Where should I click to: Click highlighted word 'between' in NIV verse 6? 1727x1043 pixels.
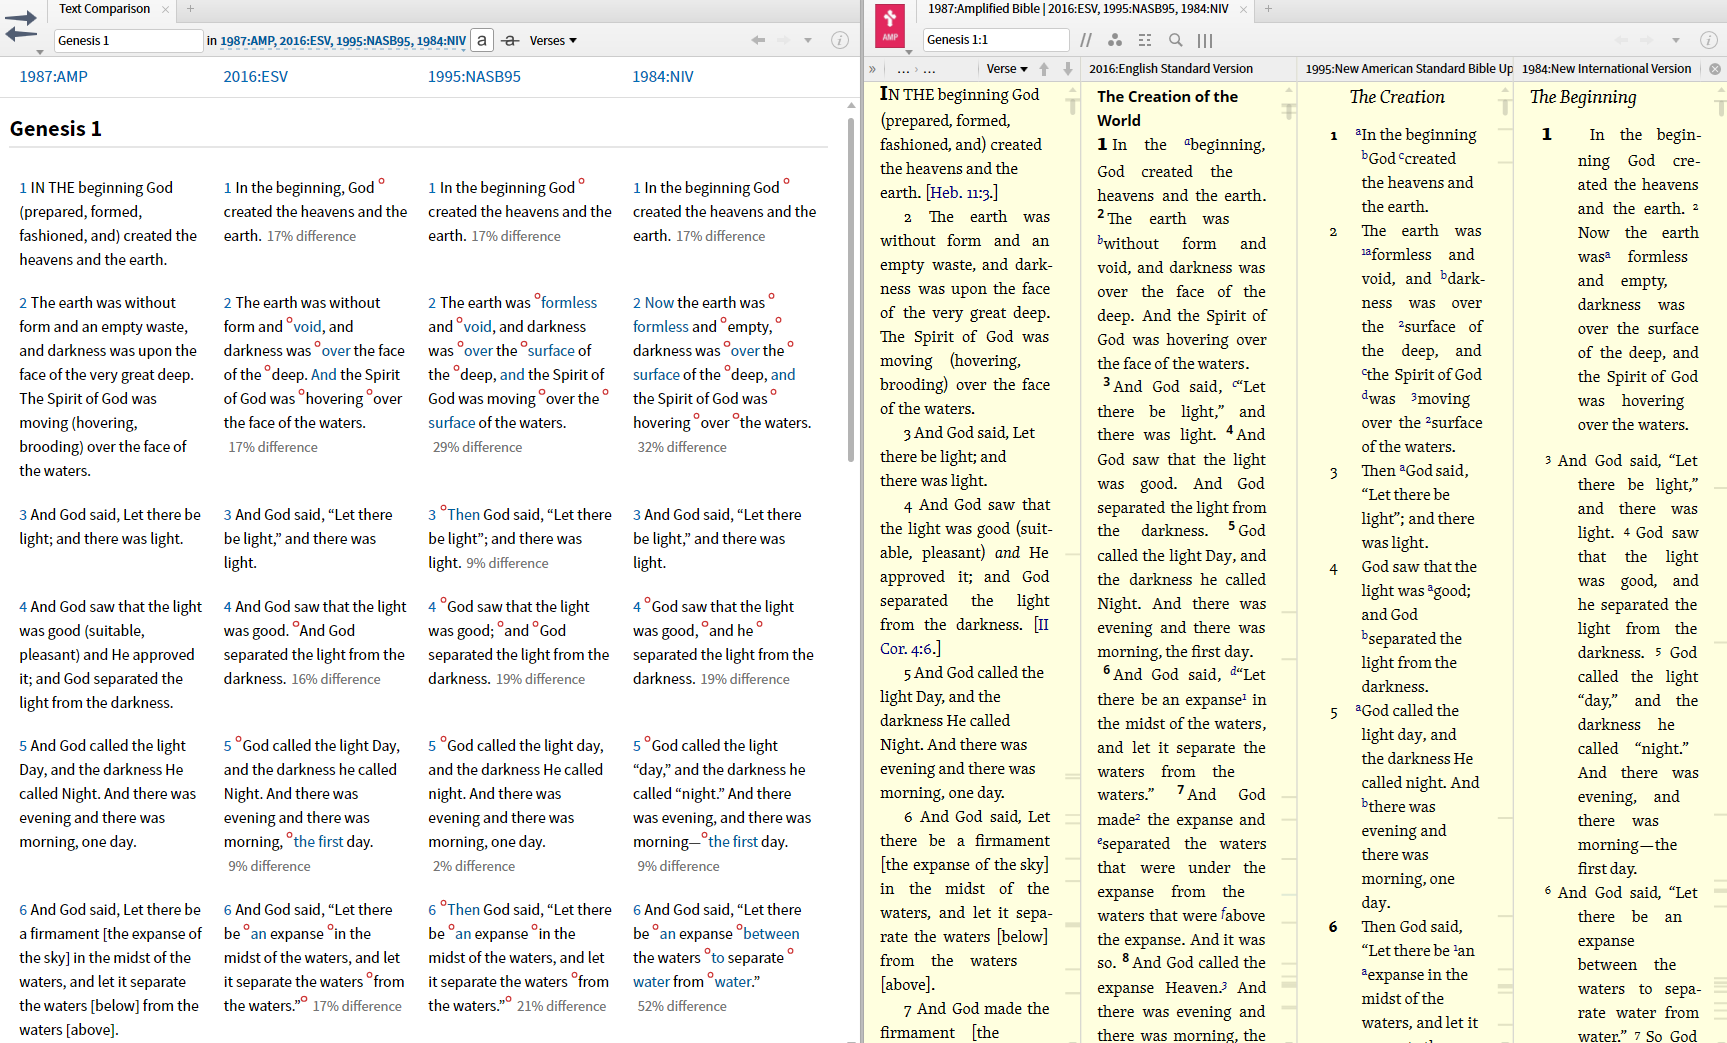point(771,933)
